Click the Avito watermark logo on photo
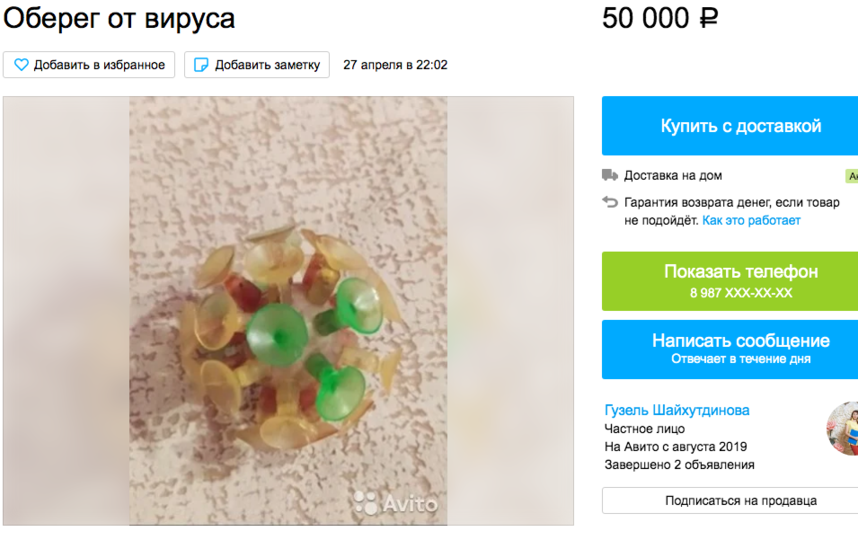858x540 pixels. click(396, 503)
